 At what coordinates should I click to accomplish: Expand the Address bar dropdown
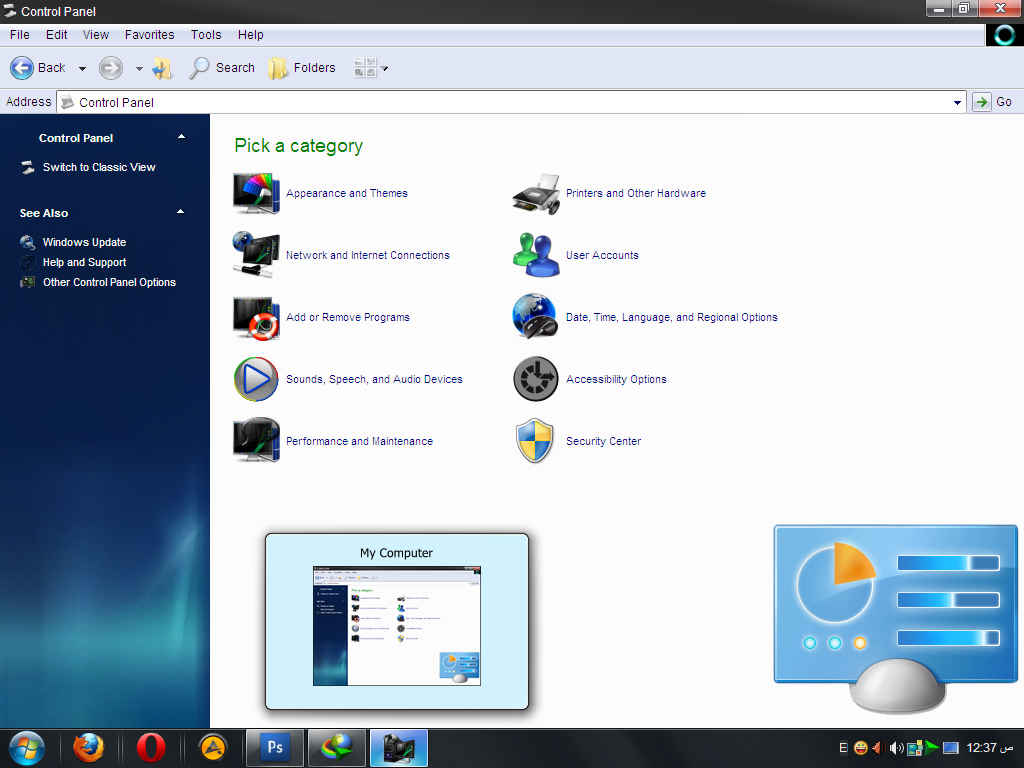957,102
